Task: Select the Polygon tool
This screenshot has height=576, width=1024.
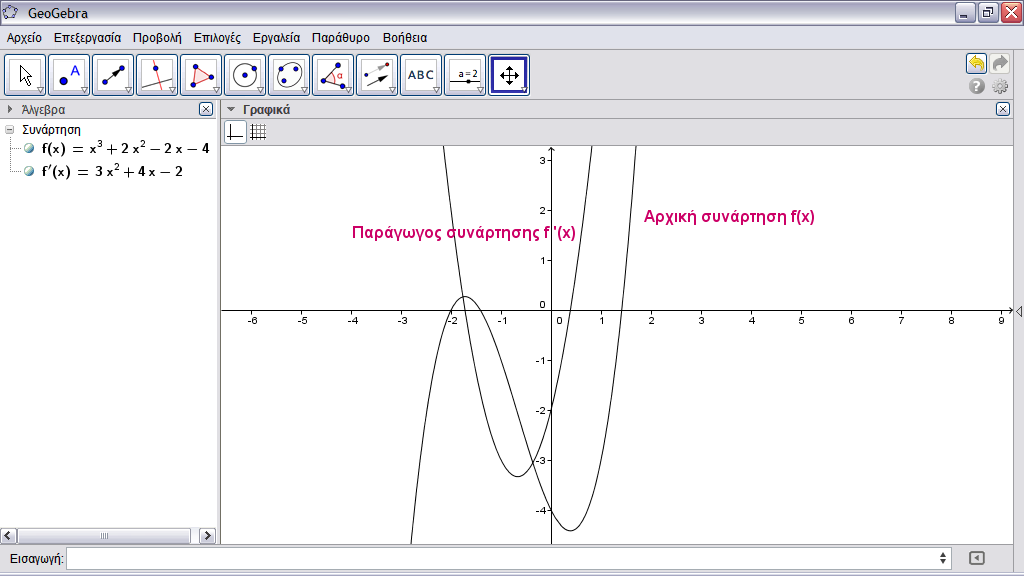Action: [x=200, y=75]
